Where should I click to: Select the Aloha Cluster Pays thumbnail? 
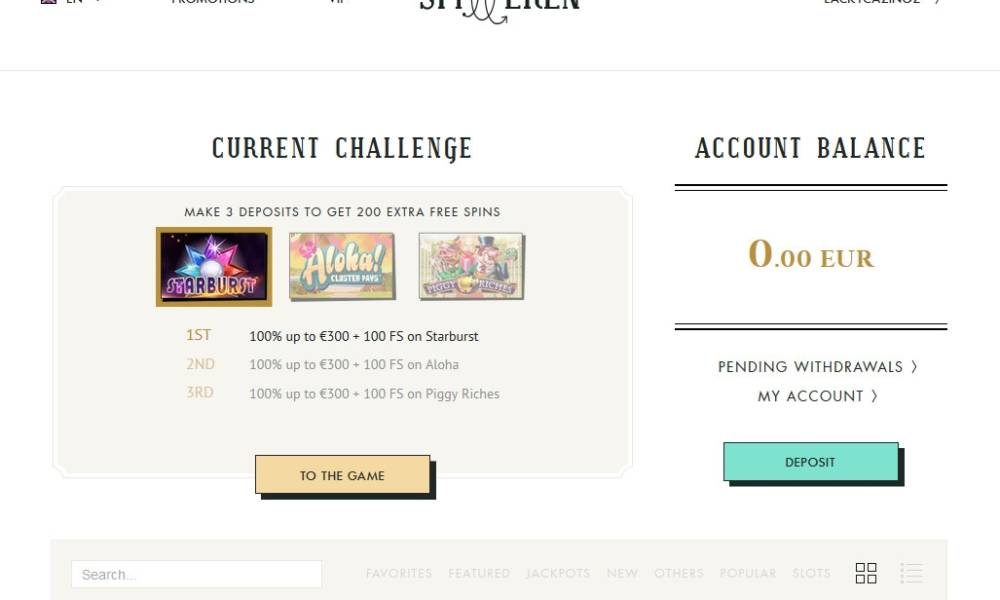(342, 266)
